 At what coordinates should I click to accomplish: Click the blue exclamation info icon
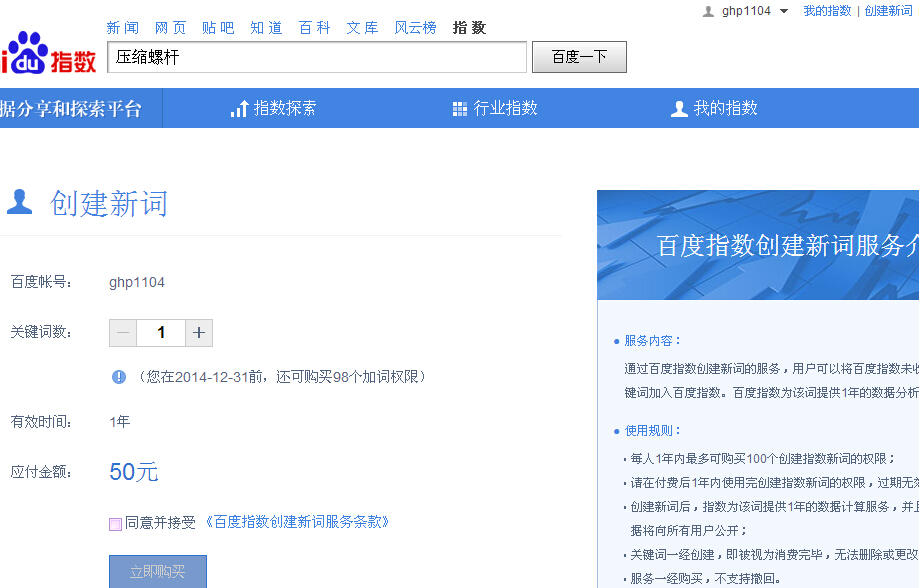tap(118, 377)
